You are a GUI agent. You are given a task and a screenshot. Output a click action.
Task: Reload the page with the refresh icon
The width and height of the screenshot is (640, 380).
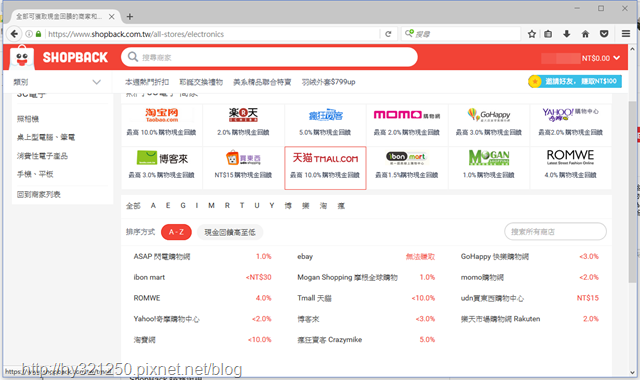pos(388,34)
